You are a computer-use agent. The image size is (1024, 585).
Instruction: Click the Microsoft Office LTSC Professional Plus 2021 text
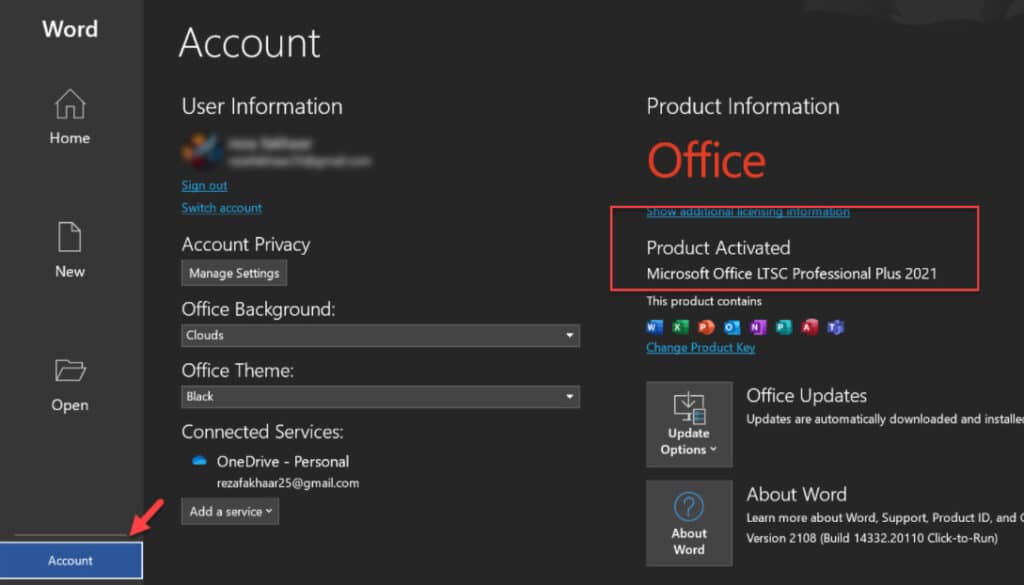pyautogui.click(x=792, y=274)
